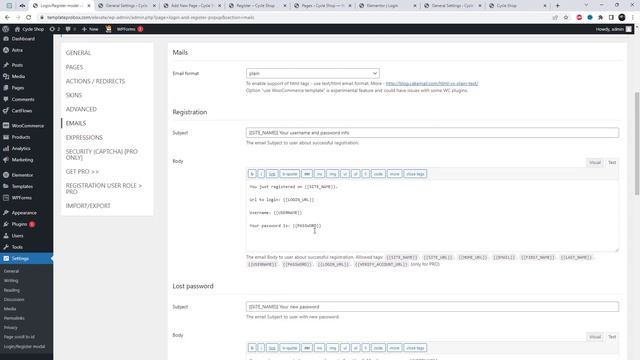Reload the page in the browser

pyautogui.click(x=28, y=18)
